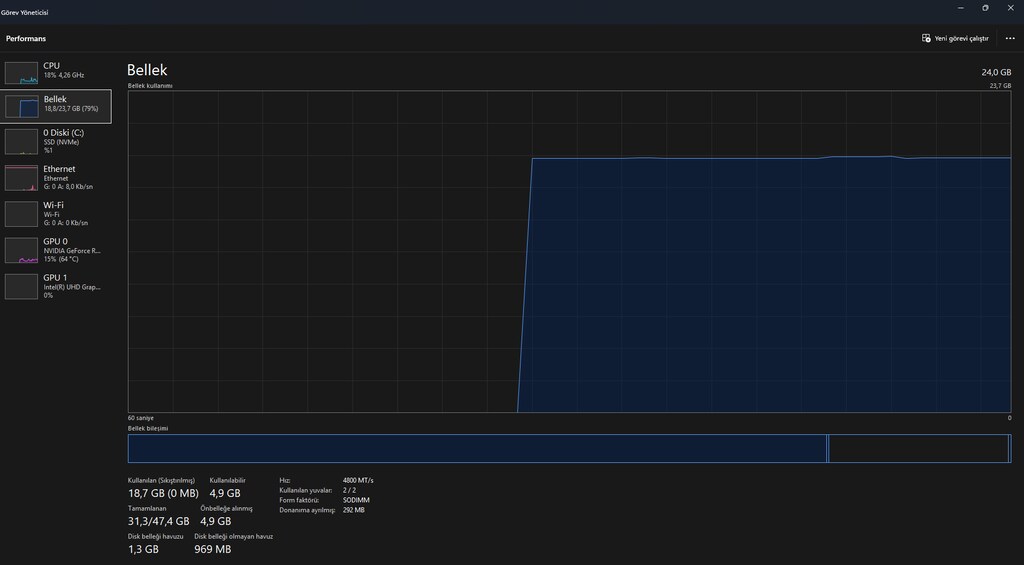Screen dimensions: 1024x565
Task: Click the Yeni görevi çalıştır icon
Action: click(x=926, y=39)
